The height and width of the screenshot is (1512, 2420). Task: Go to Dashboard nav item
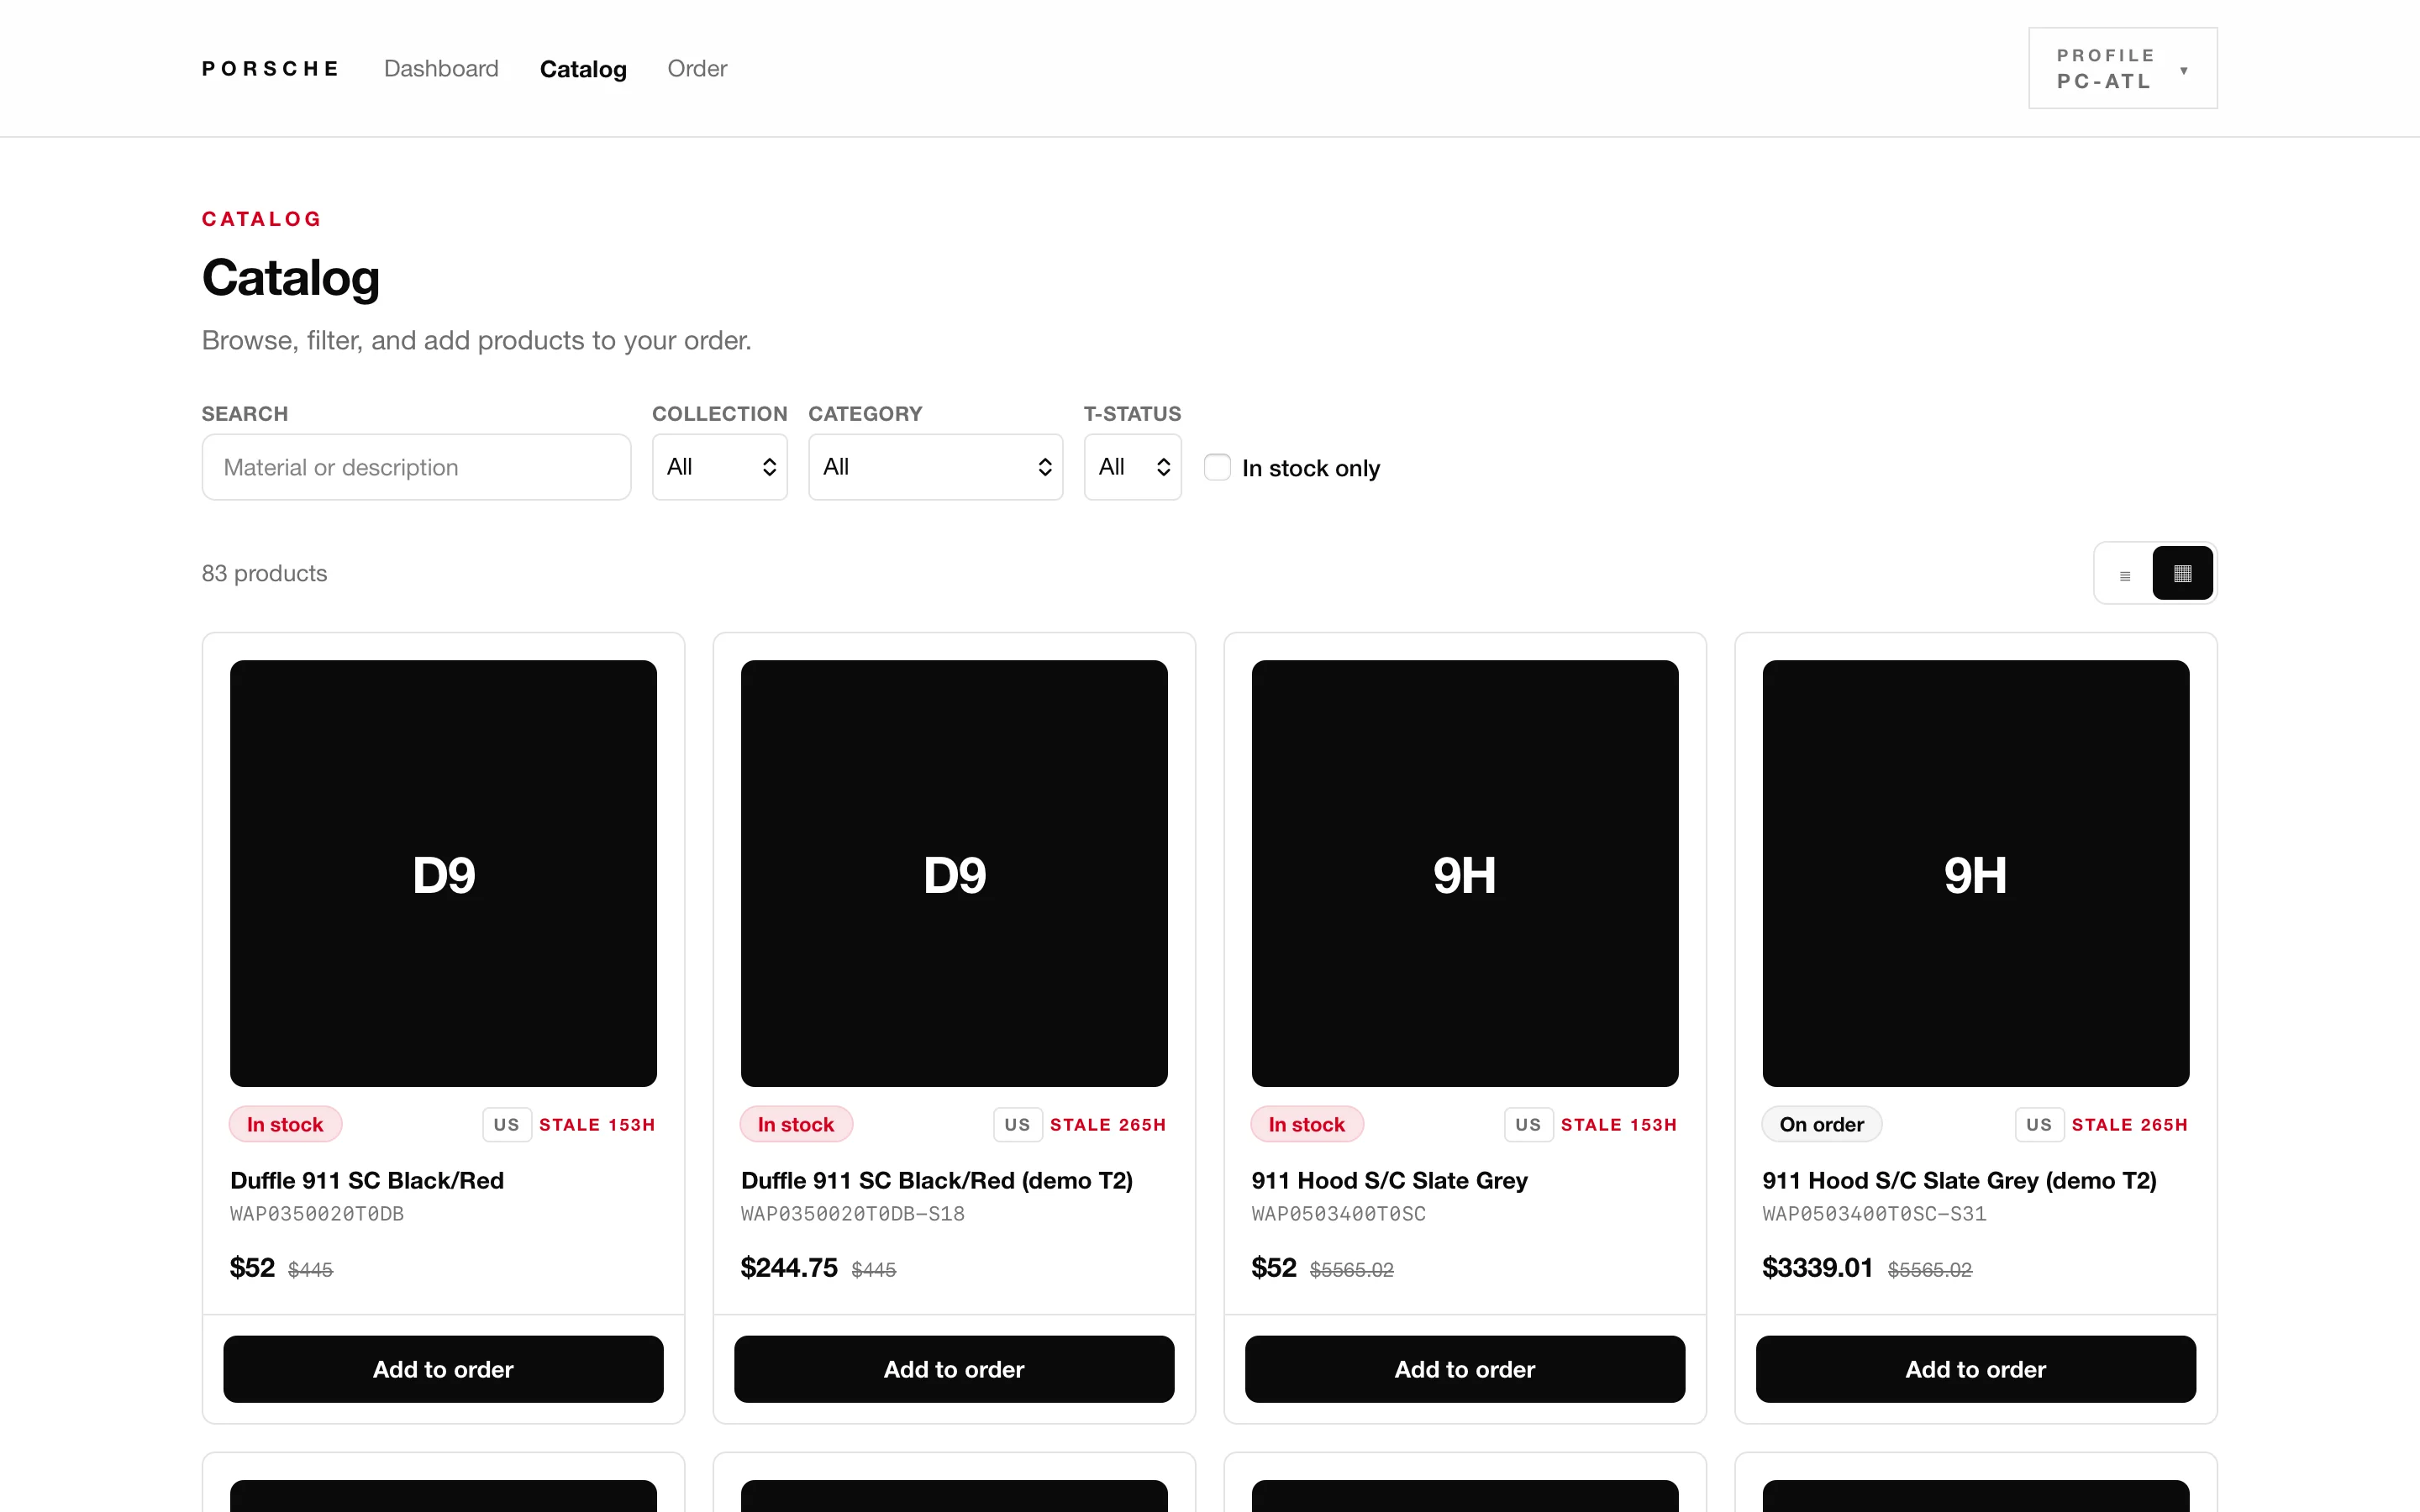point(441,69)
